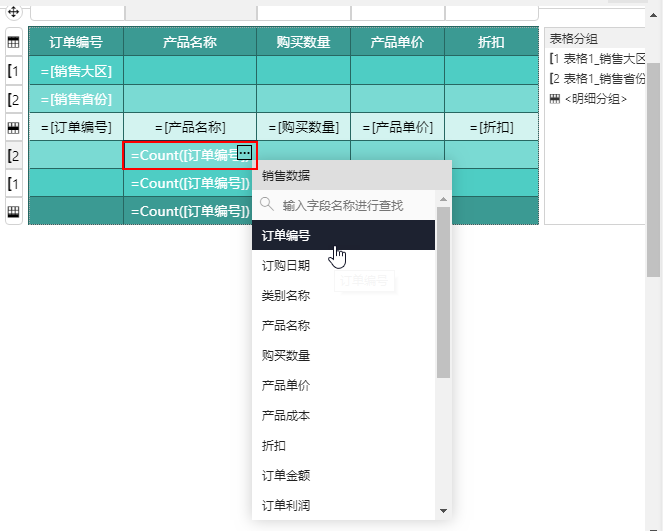This screenshot has width=663, height=531.
Task: Pick 类别名称 in the dropdown list
Action: (x=286, y=296)
